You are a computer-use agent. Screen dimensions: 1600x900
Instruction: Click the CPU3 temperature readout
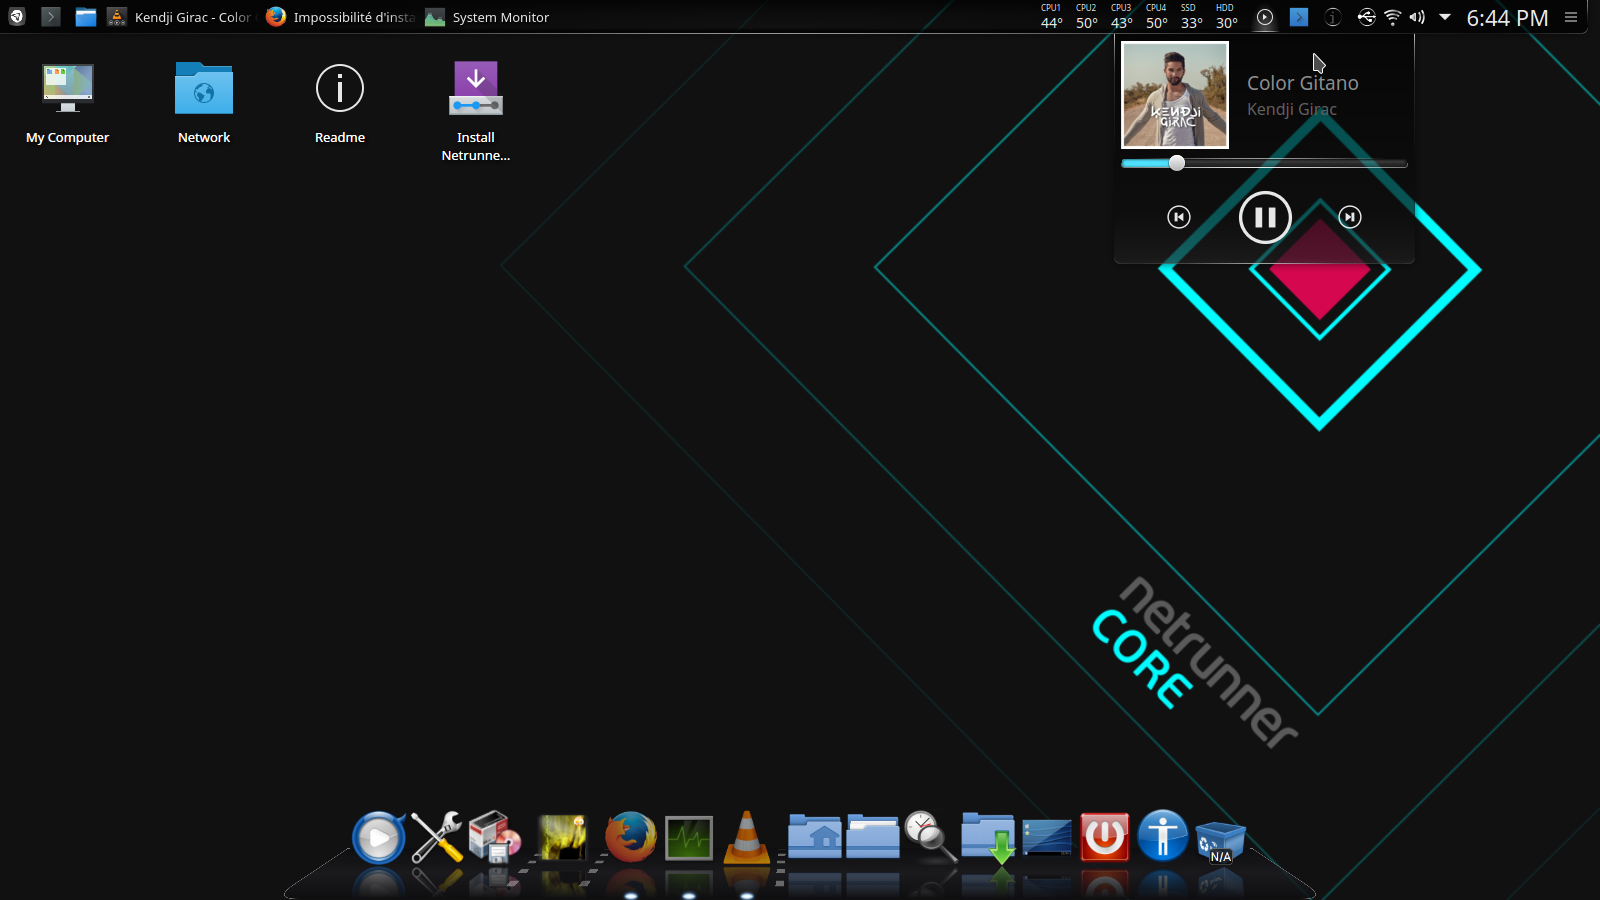(x=1121, y=17)
